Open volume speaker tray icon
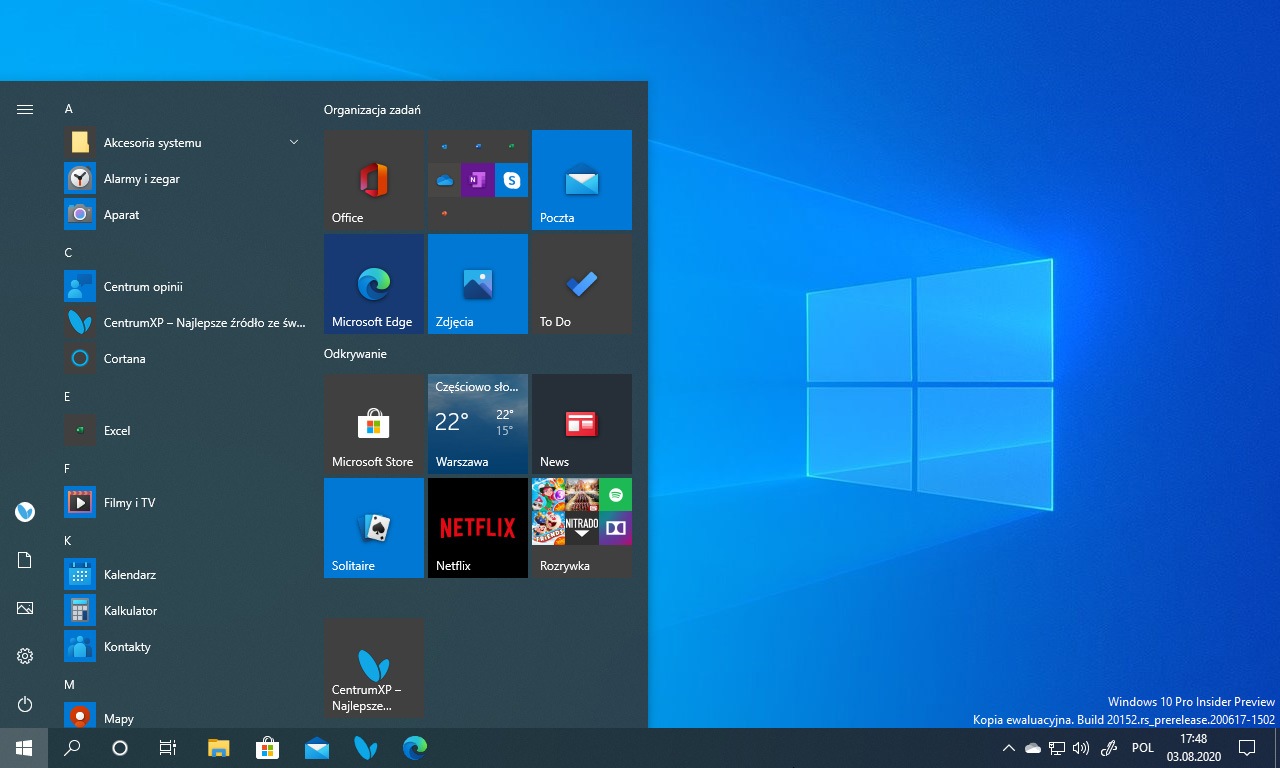 point(1081,748)
